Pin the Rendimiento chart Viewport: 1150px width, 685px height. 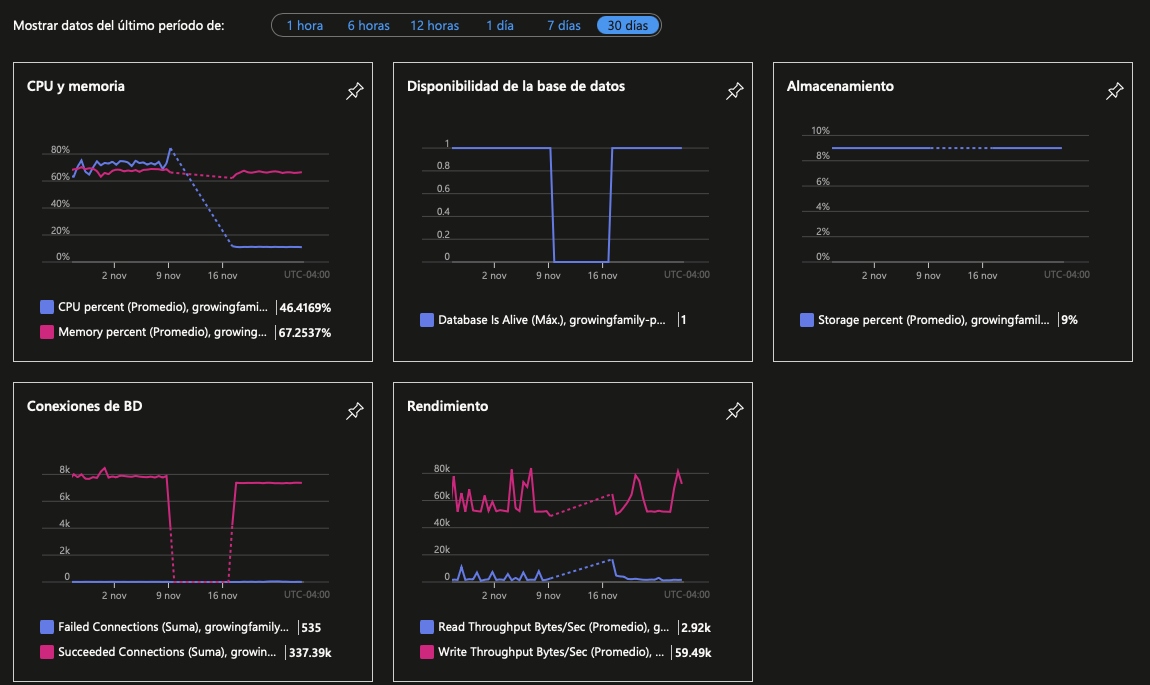(x=734, y=411)
